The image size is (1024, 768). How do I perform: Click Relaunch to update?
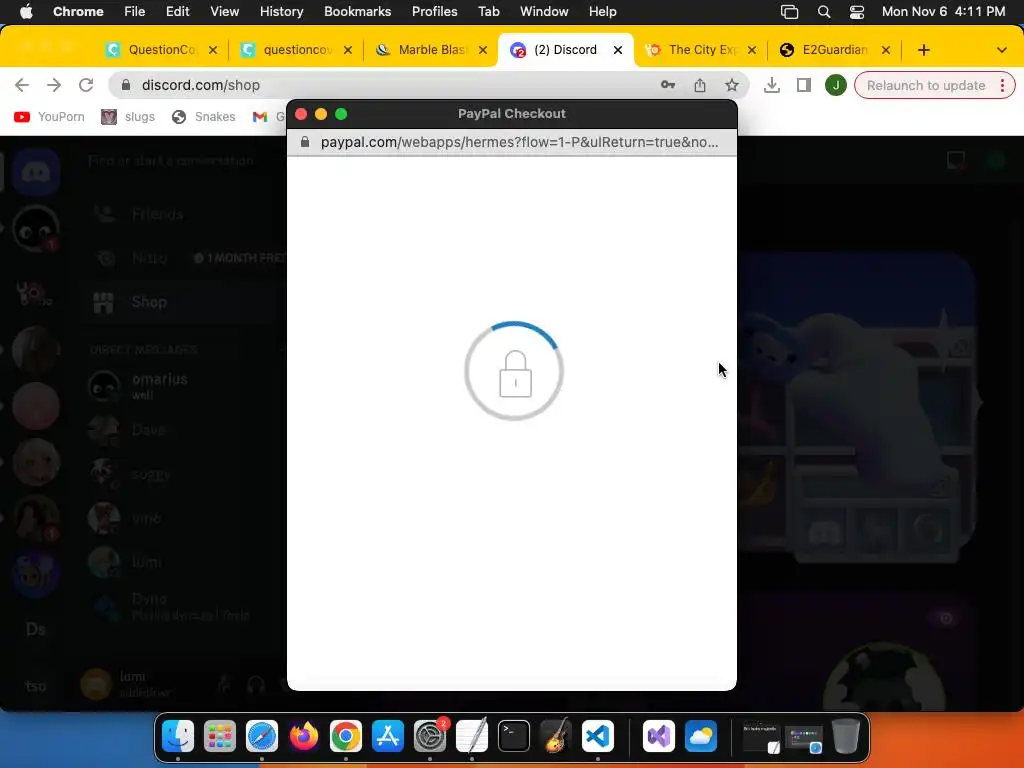point(925,86)
